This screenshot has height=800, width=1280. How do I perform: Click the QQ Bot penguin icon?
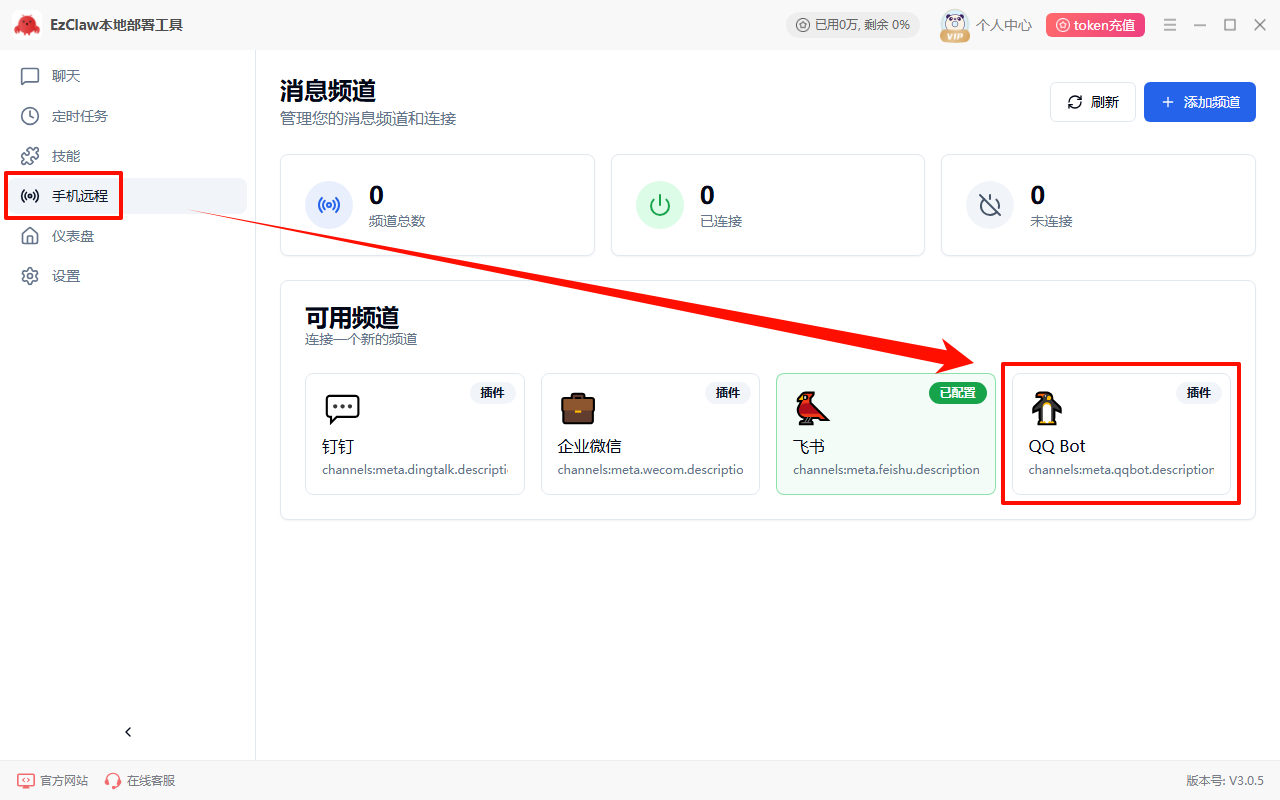pos(1047,408)
